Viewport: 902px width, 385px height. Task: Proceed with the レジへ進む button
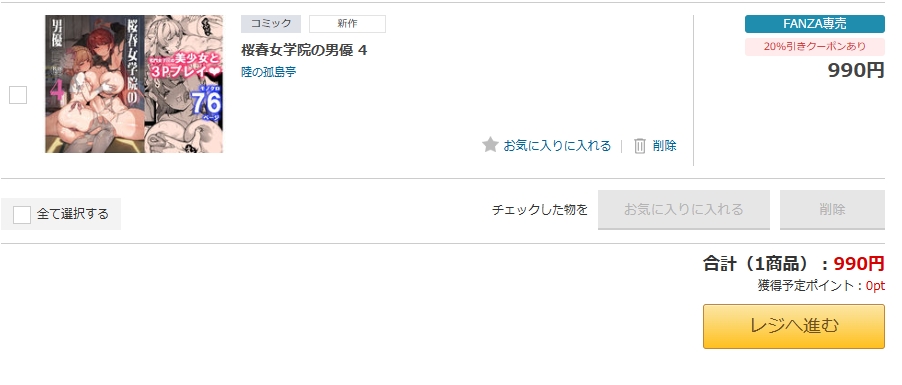(794, 326)
